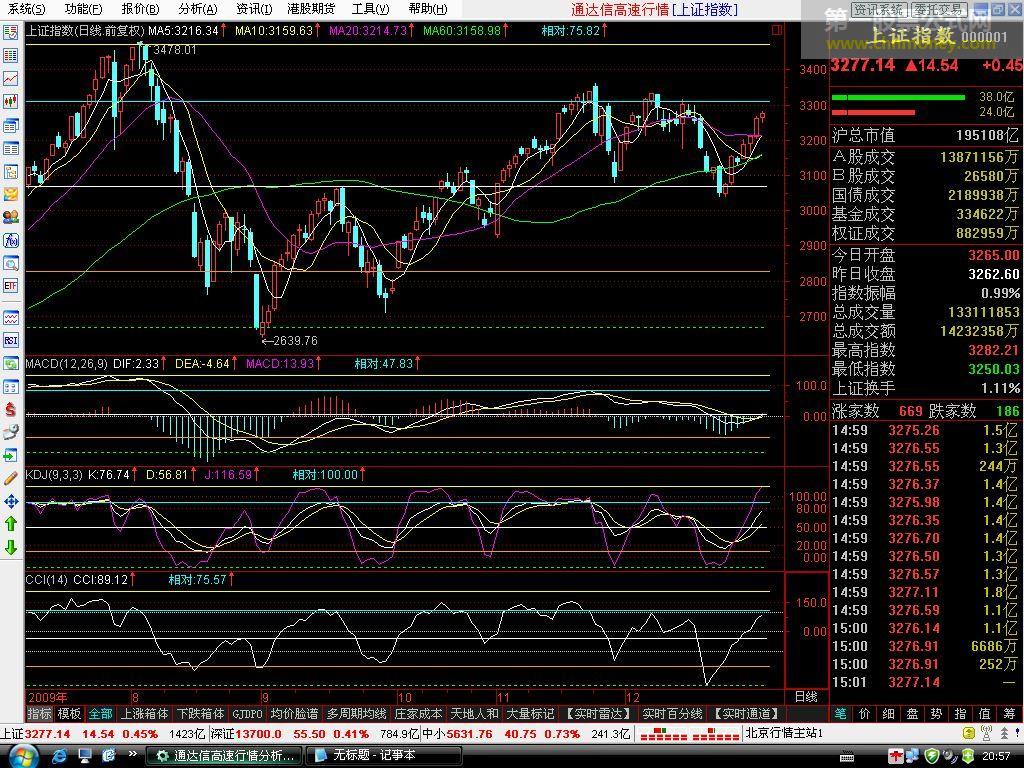The width and height of the screenshot is (1024, 768).
Task: Choose the 多周期均线 tab
Action: click(x=357, y=714)
